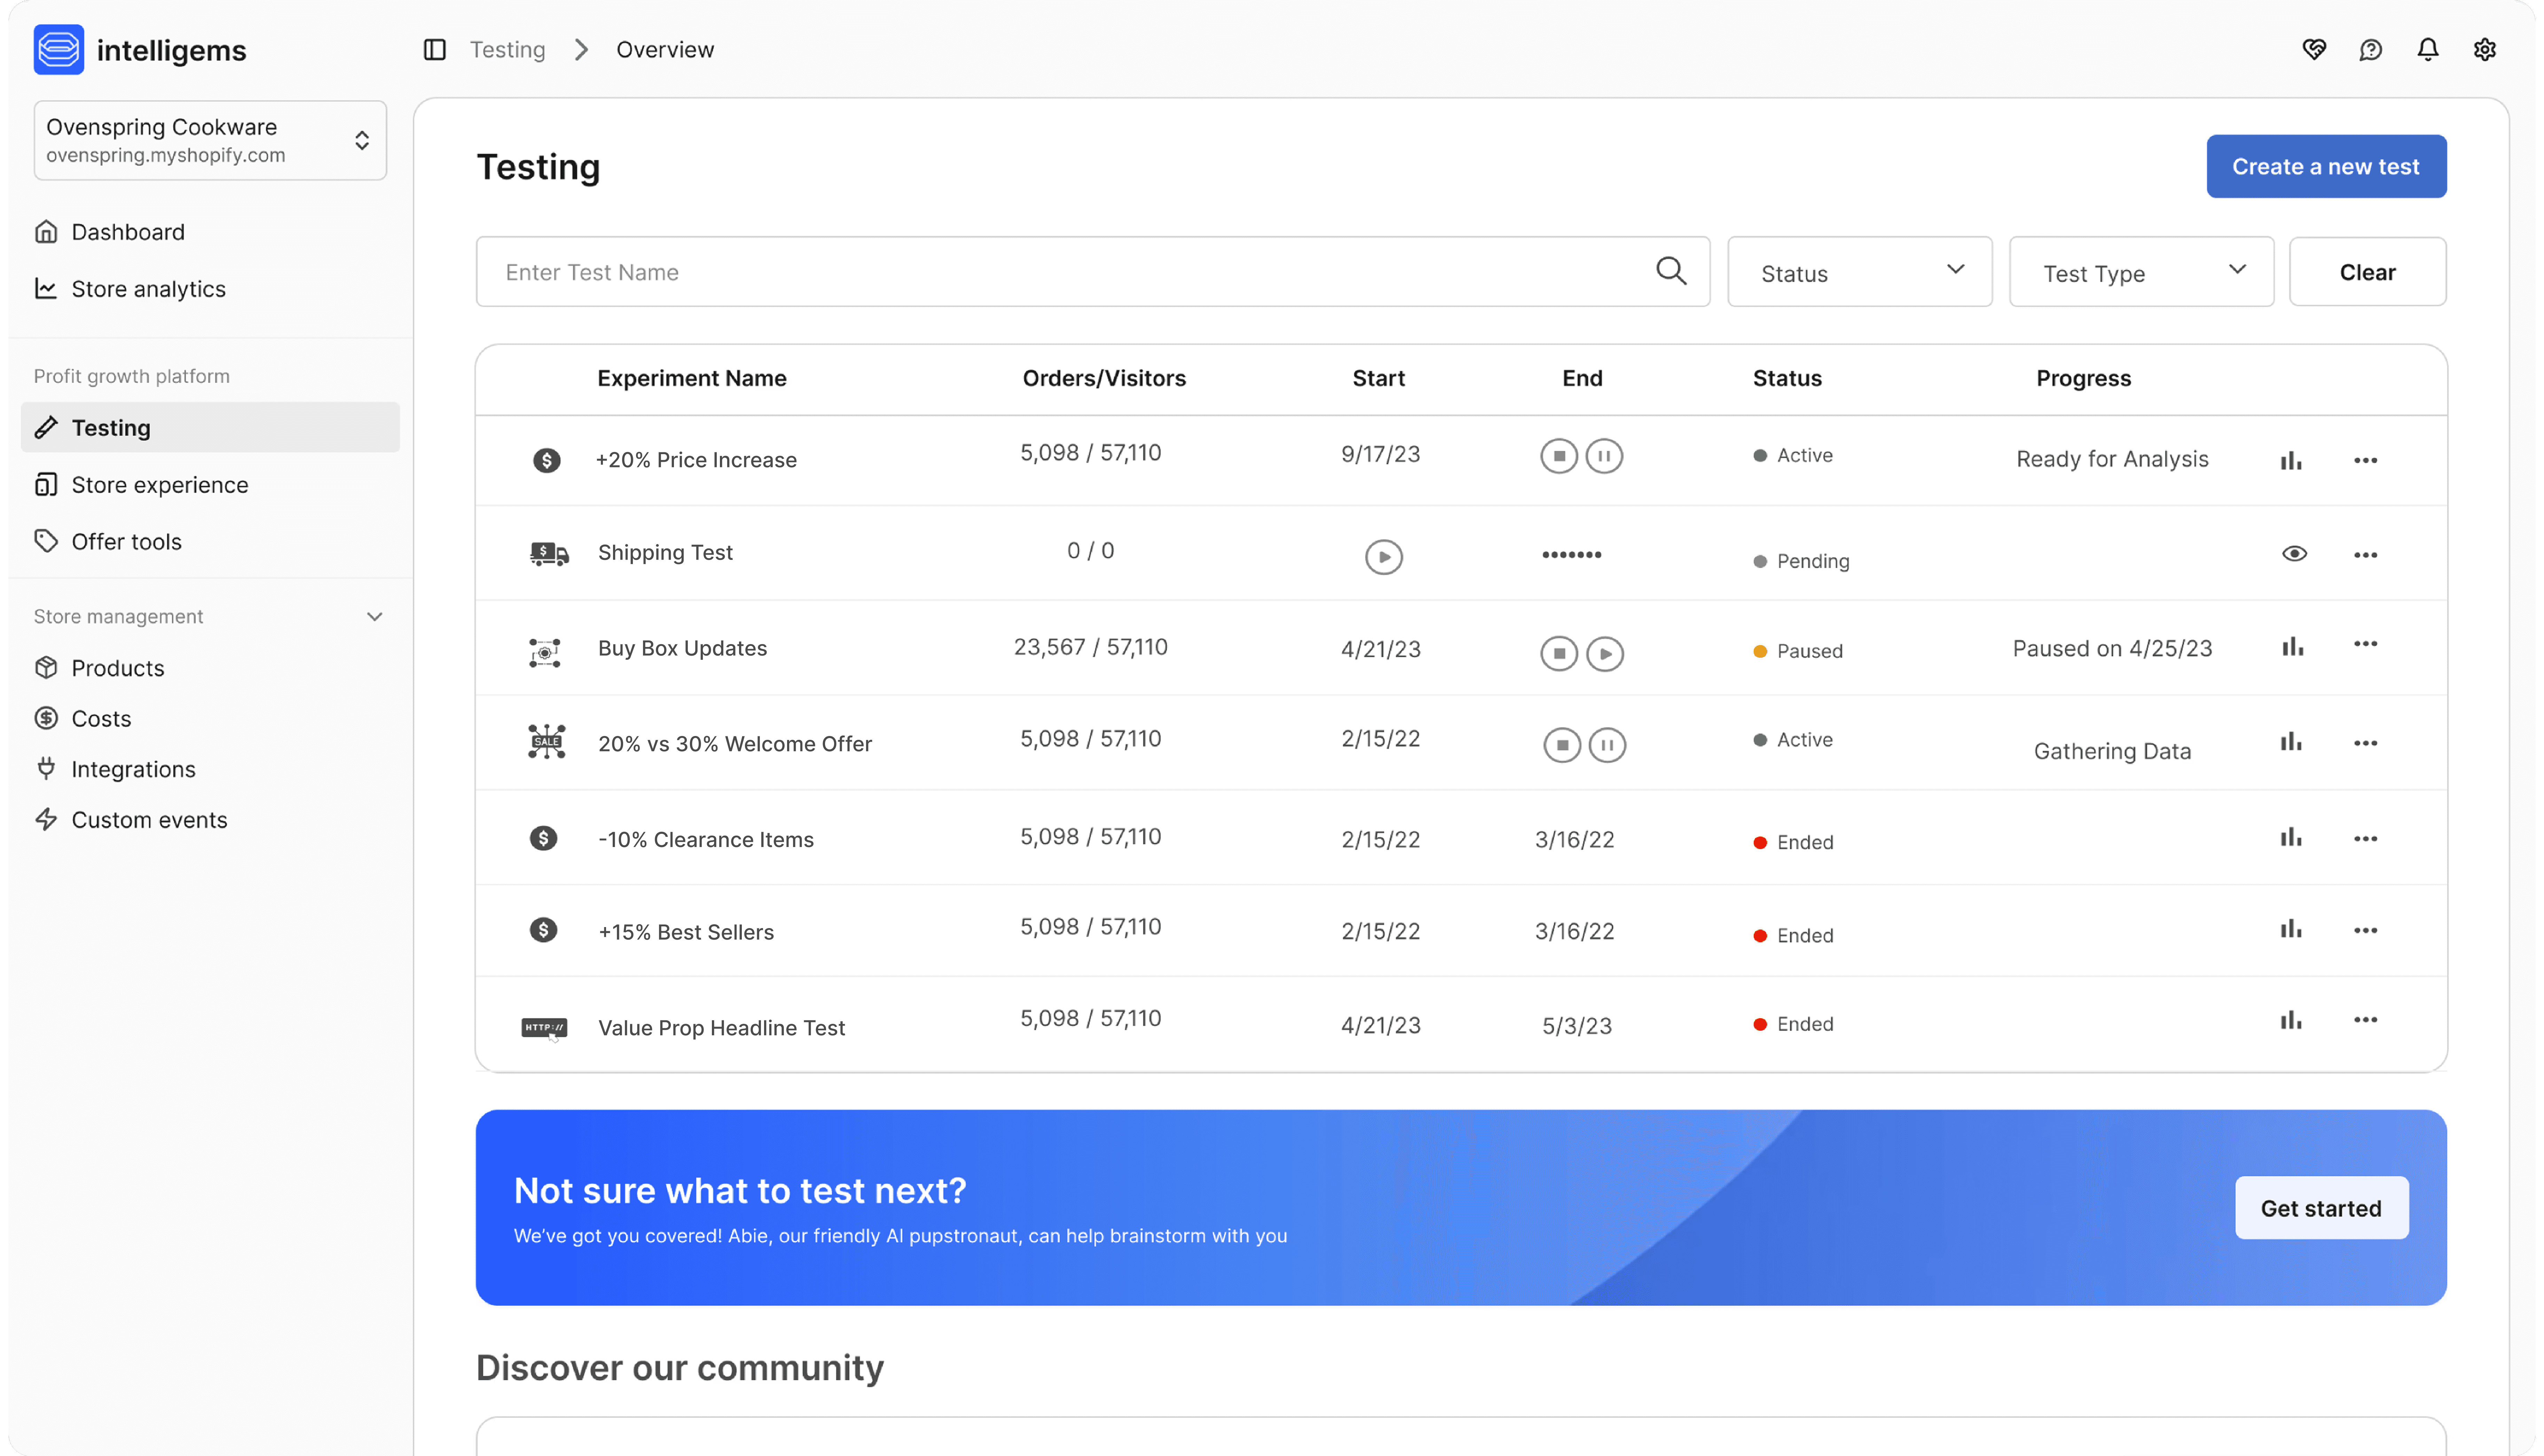Collapse the Store management section
2544x1456 pixels.
tap(375, 617)
